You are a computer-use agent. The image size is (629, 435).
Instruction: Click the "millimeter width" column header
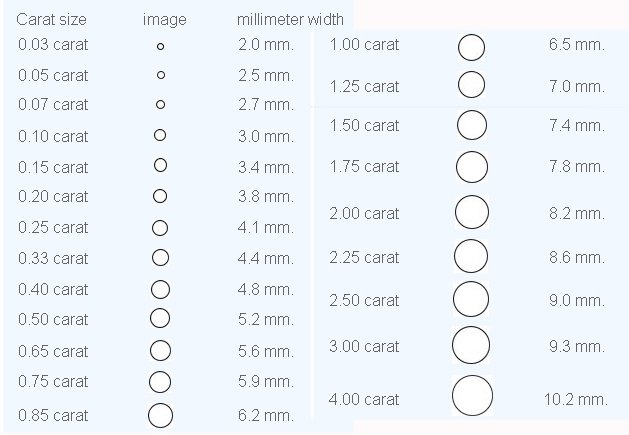(x=290, y=19)
